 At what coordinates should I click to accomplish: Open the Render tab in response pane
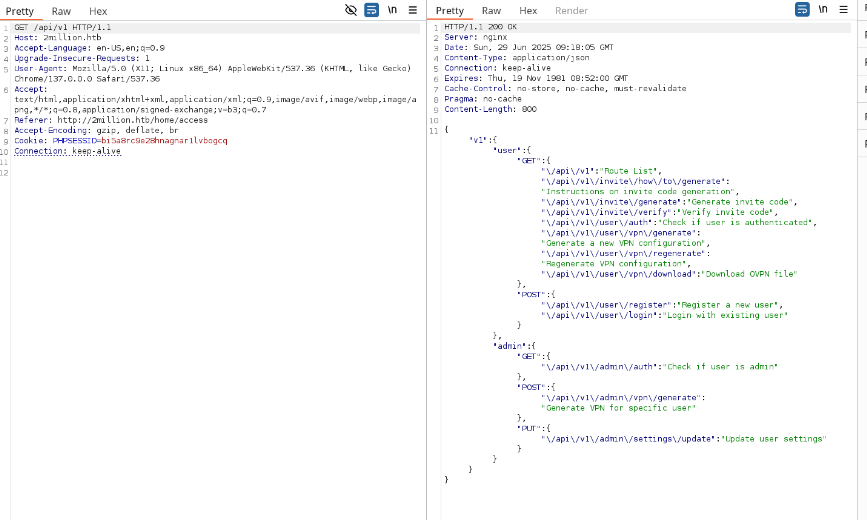tap(571, 11)
